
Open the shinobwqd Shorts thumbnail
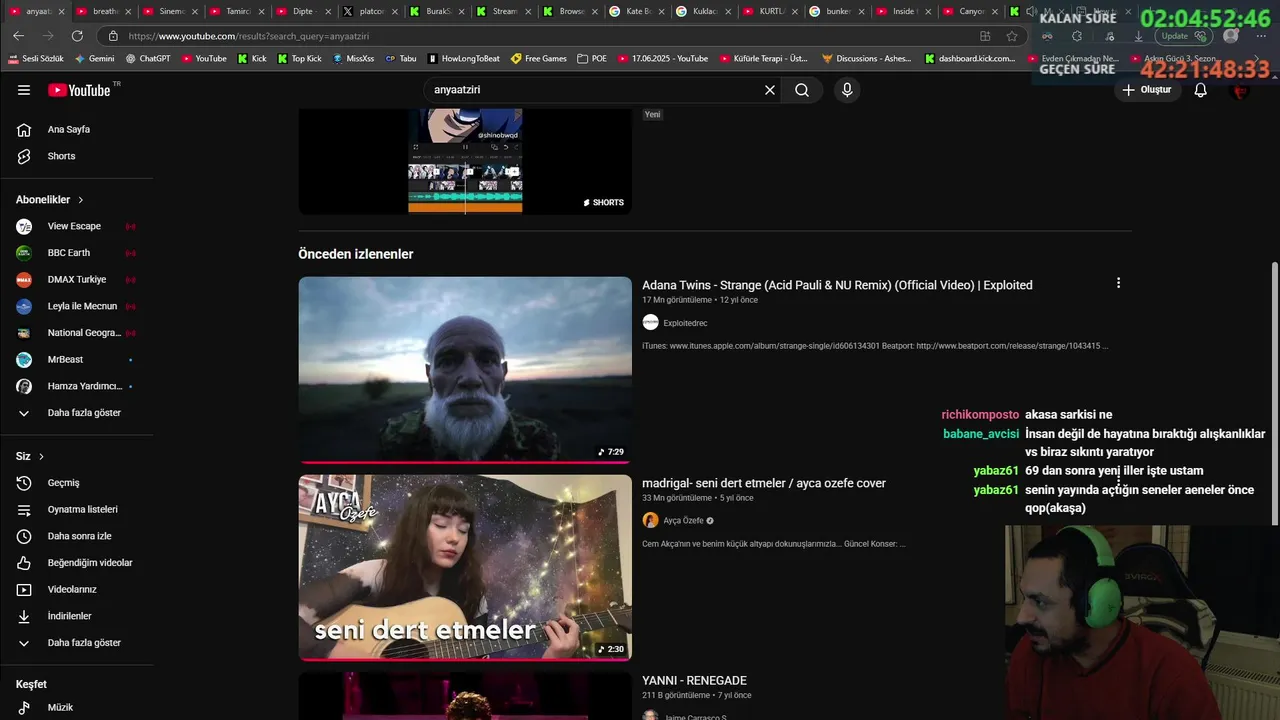click(x=465, y=160)
